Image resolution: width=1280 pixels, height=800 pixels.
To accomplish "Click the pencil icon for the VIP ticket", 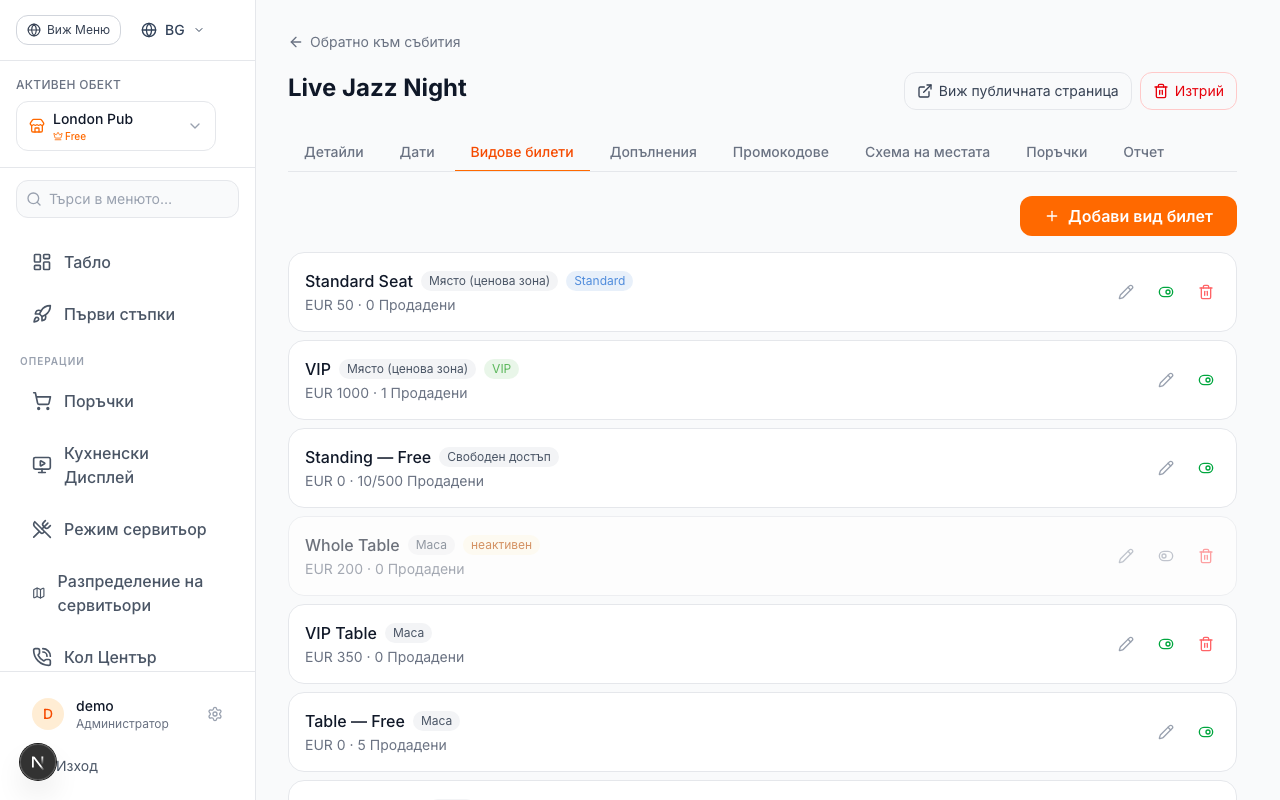I will point(1166,380).
